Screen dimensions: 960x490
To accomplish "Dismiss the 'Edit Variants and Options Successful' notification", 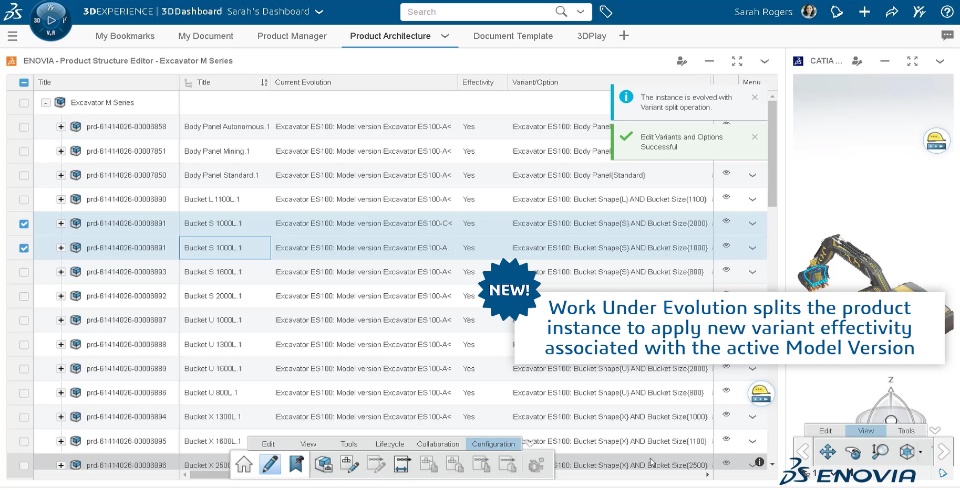I will coord(755,137).
